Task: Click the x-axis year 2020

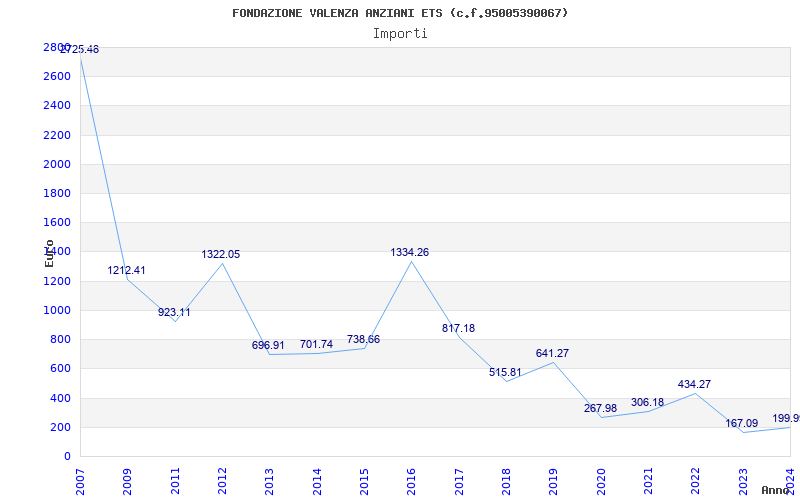Action: (601, 482)
